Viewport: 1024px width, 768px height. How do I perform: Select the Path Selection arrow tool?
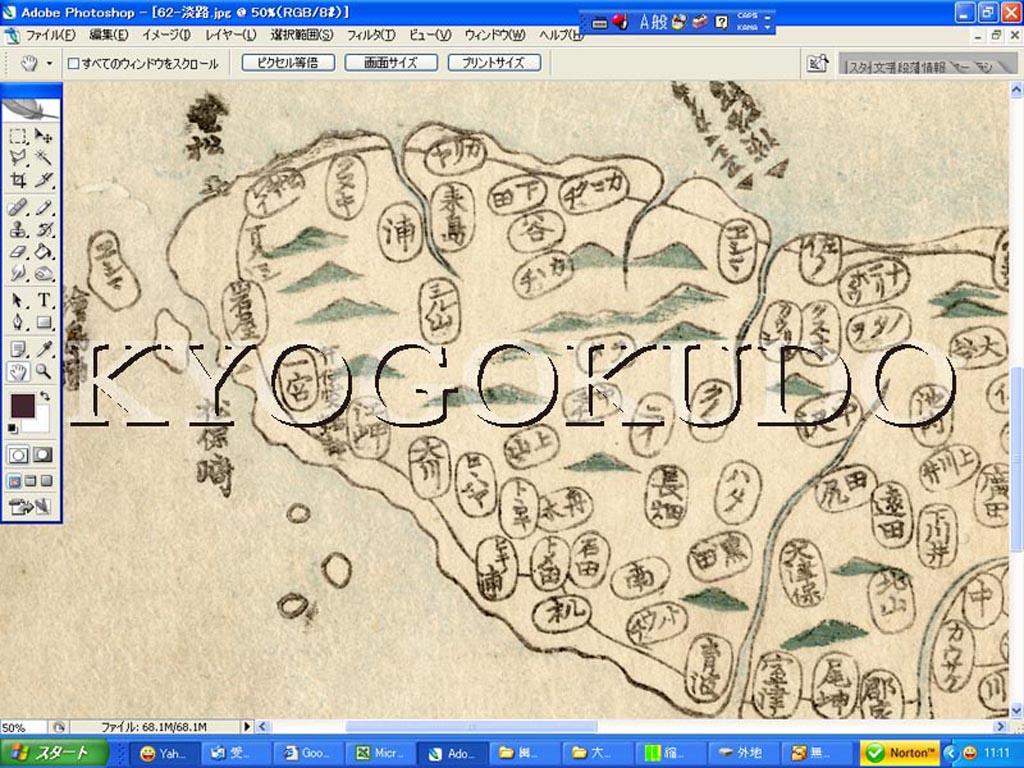(18, 300)
